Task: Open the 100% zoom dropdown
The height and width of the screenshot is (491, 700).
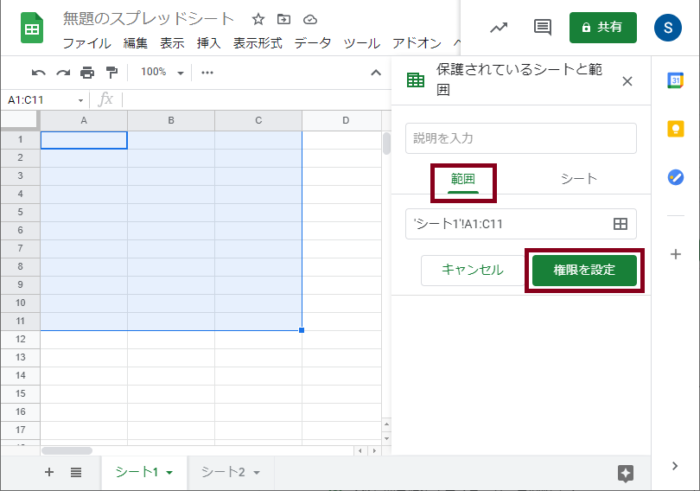Action: point(162,72)
